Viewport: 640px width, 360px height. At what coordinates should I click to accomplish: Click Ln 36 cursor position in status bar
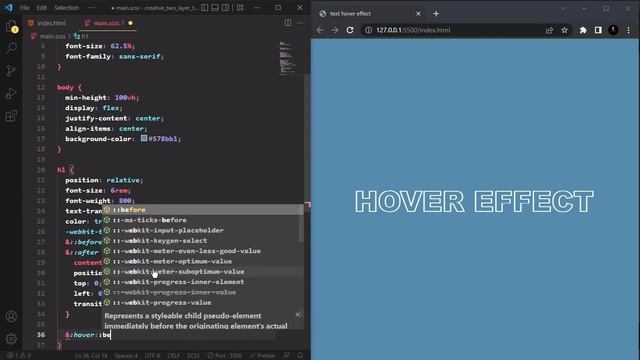click(91, 356)
